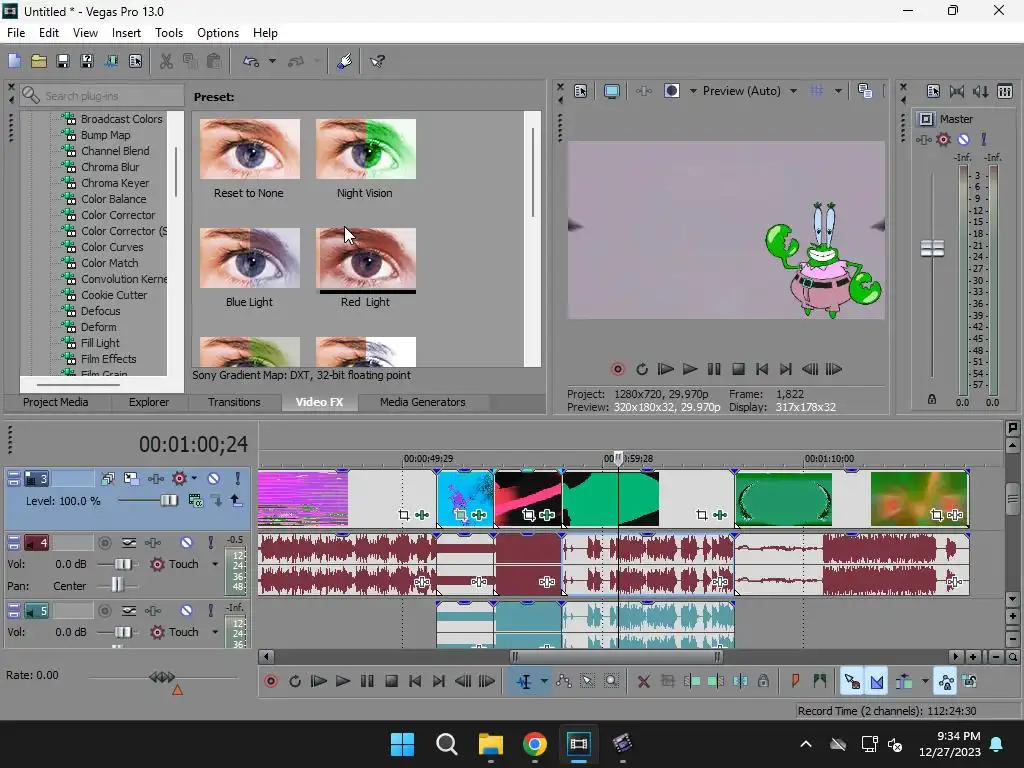This screenshot has height=768, width=1024.
Task: Click the New Project icon in toolbar
Action: (x=14, y=61)
